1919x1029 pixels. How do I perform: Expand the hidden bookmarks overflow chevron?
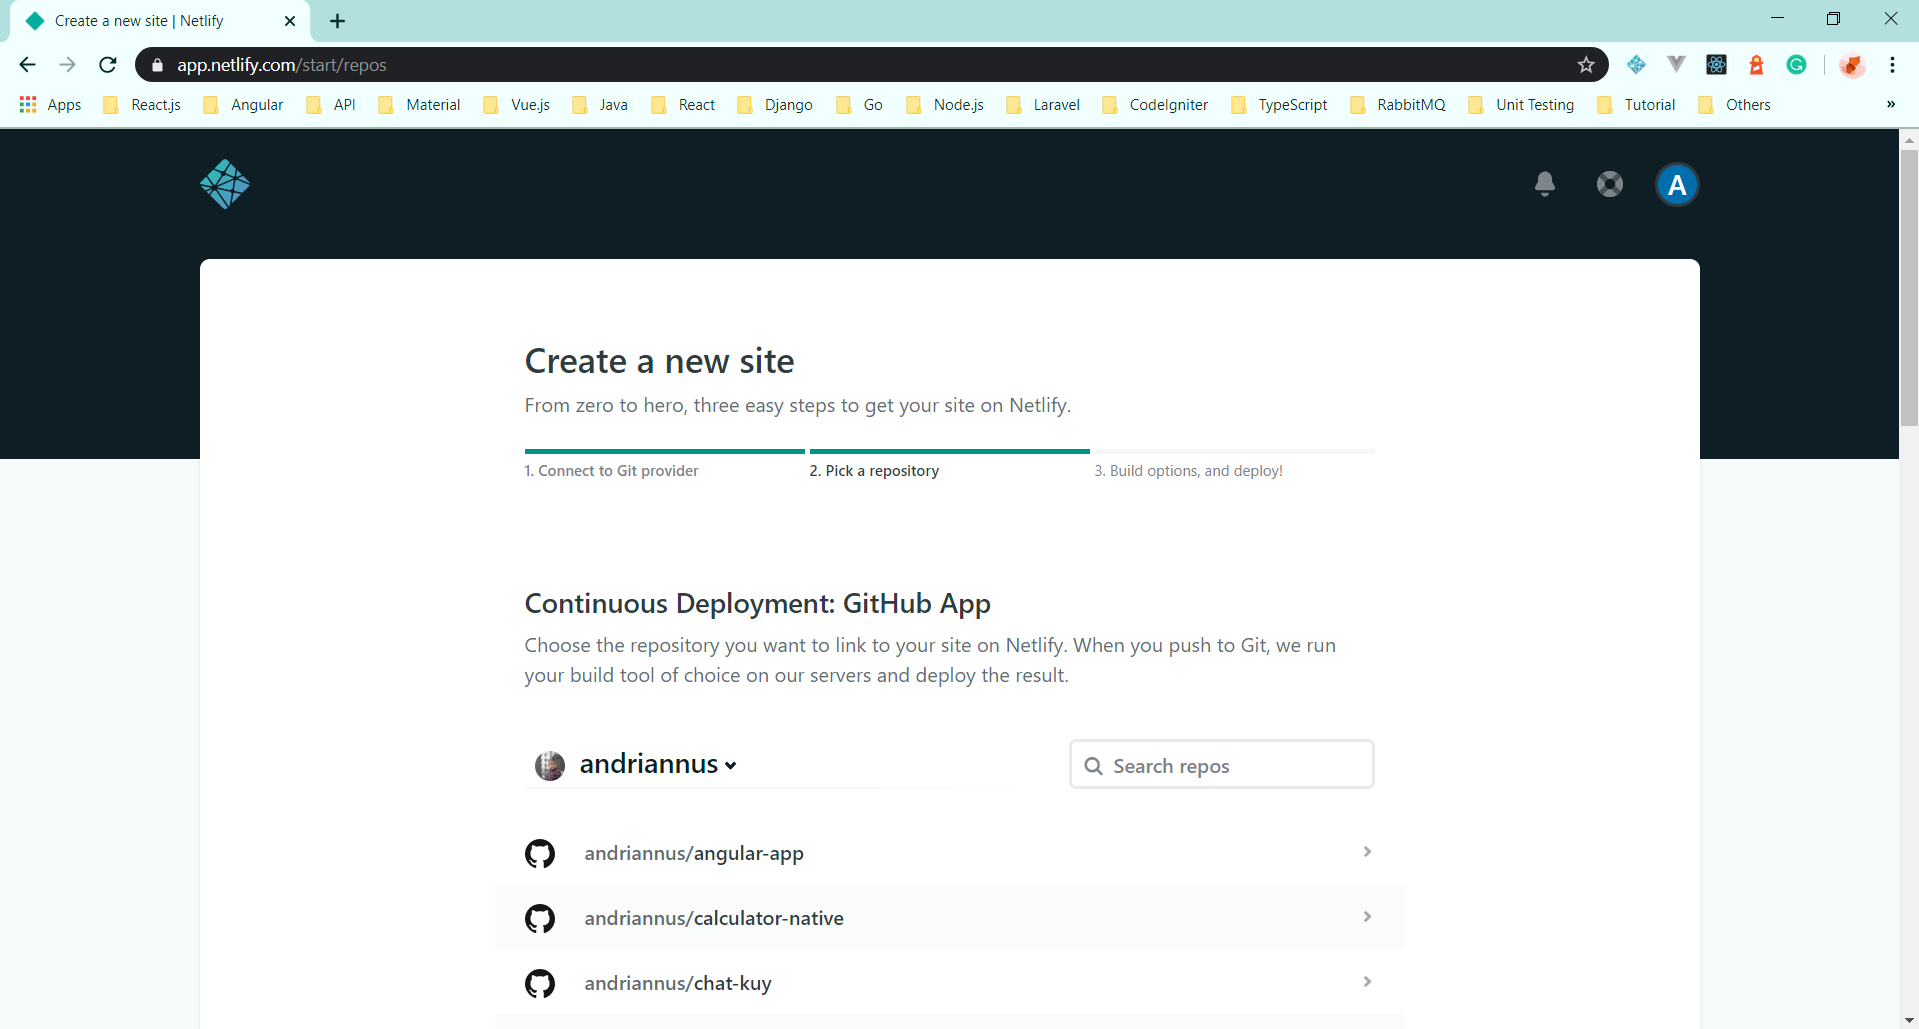(1891, 104)
